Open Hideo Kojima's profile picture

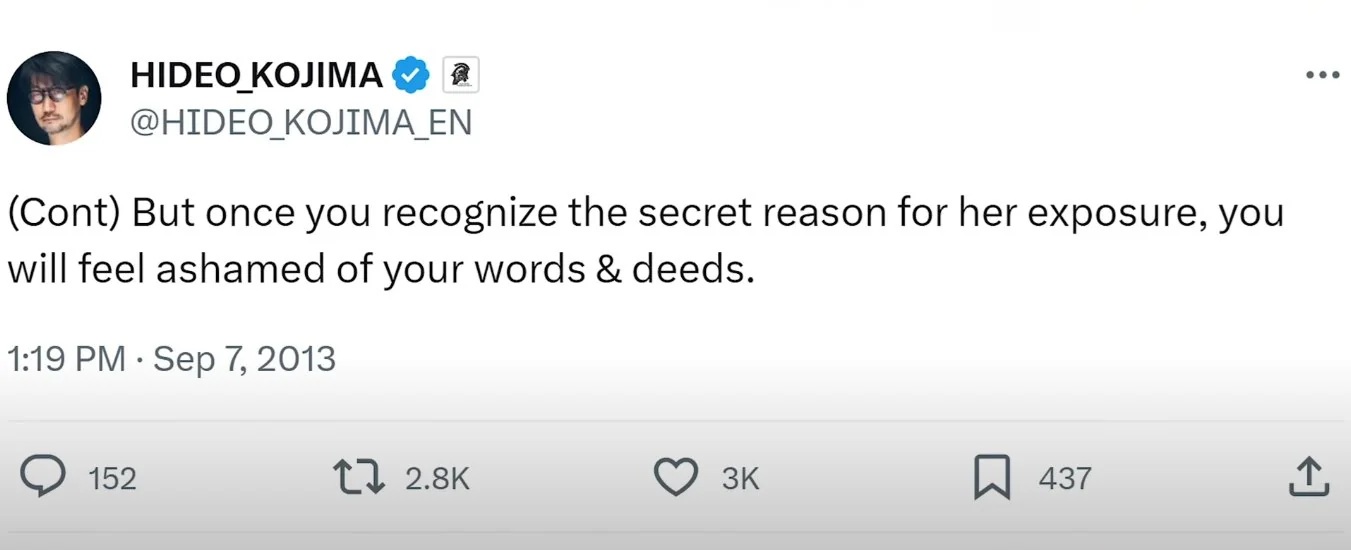tap(54, 98)
